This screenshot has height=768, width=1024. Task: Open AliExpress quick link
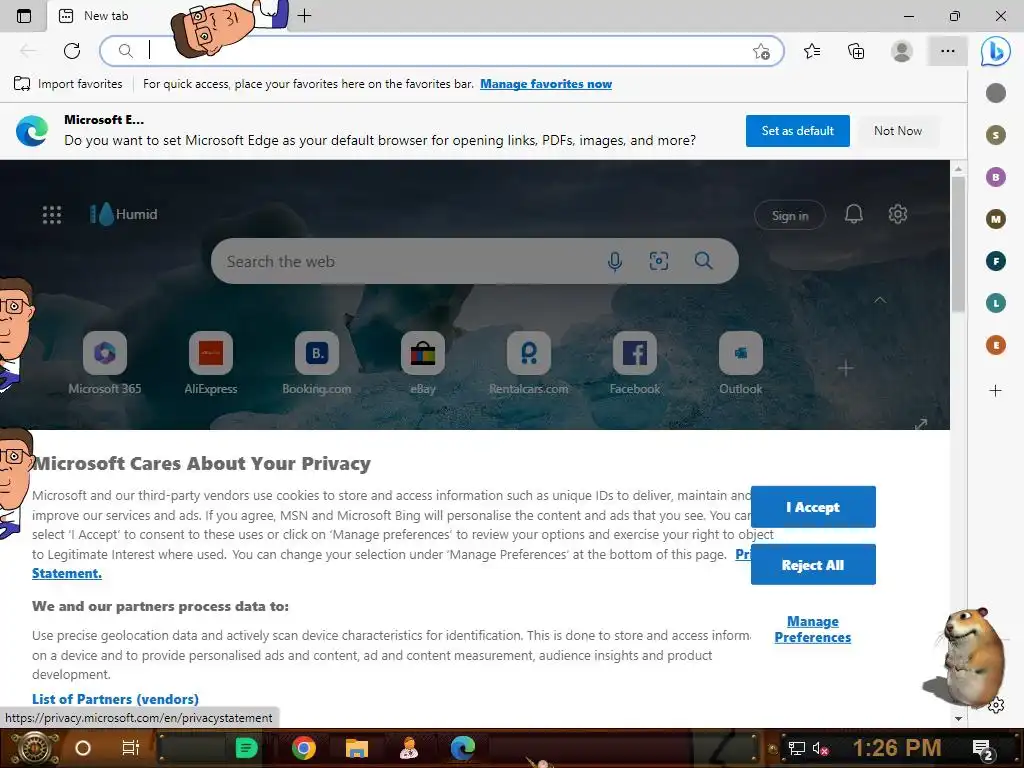point(210,363)
